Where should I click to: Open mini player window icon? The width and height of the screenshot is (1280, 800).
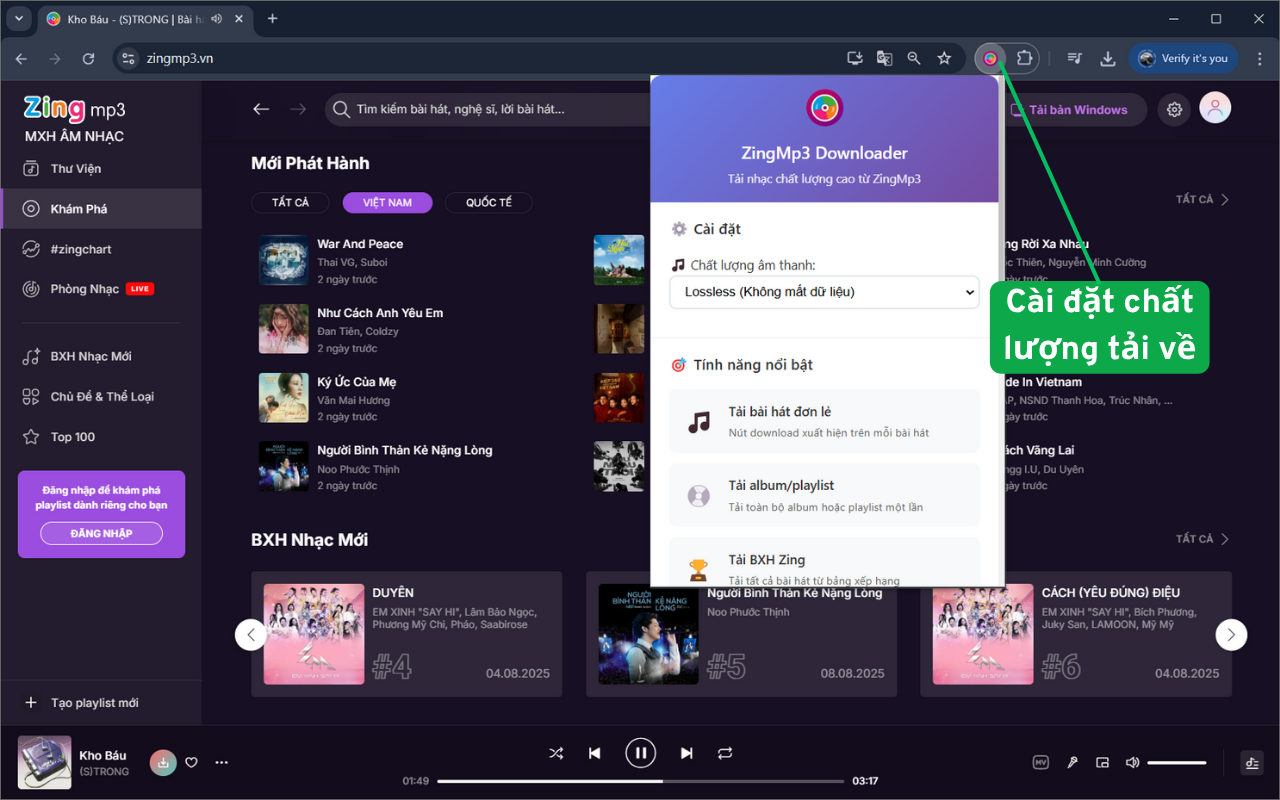point(1102,762)
